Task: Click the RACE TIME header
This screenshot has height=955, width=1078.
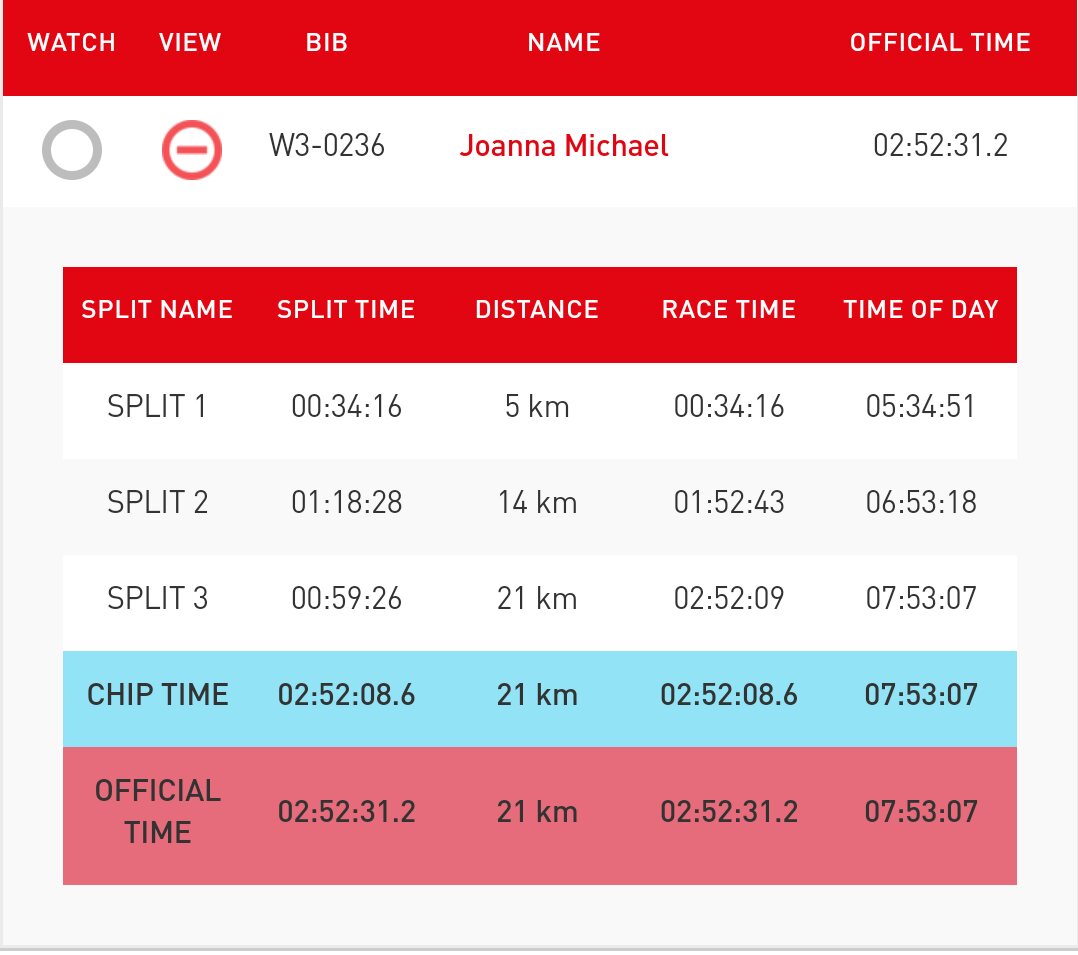Action: [x=729, y=309]
